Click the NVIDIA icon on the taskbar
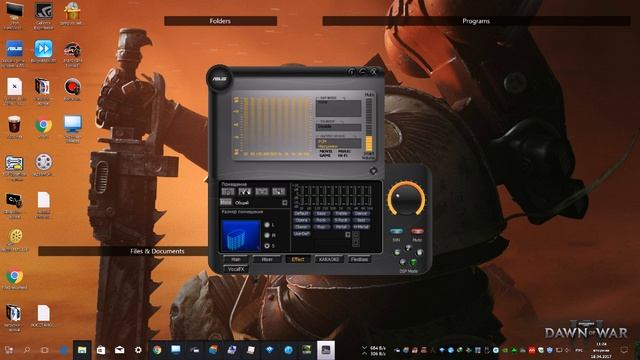 307,350
